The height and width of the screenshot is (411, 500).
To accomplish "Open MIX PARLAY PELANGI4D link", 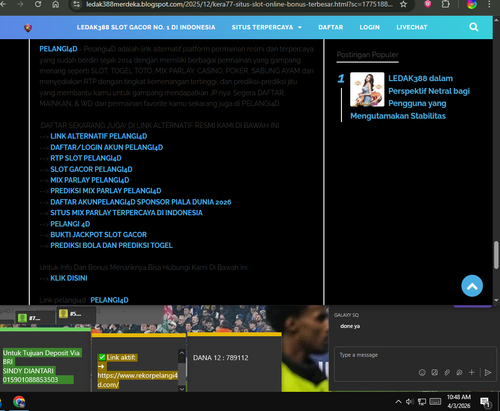I will coord(90,180).
